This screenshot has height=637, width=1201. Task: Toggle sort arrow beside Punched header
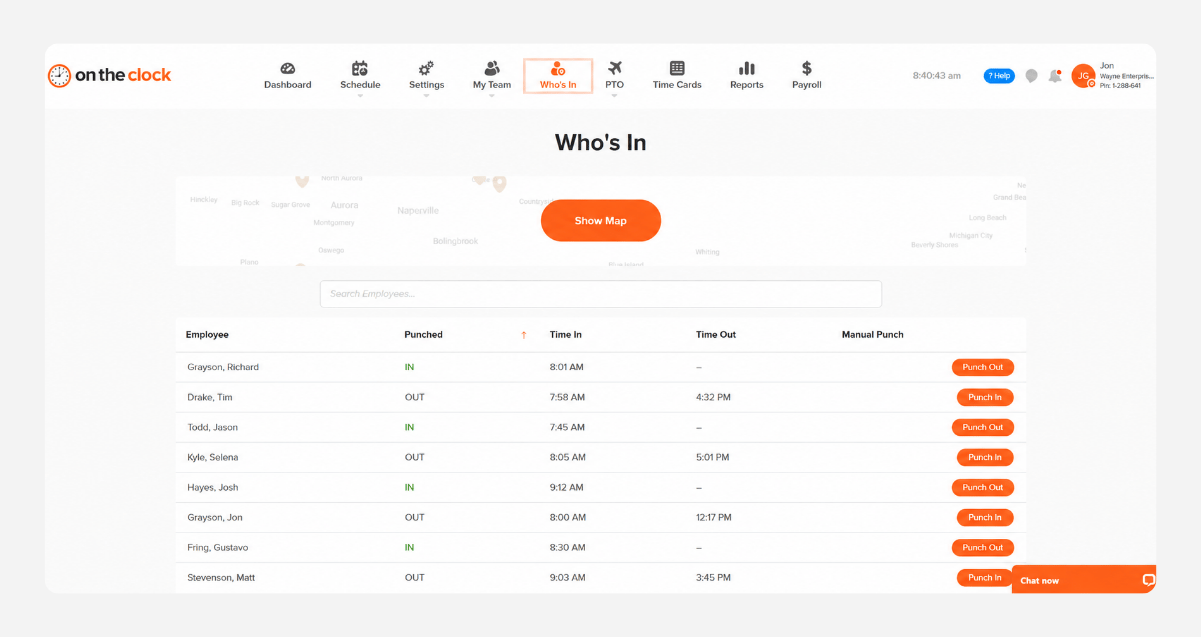coord(523,335)
